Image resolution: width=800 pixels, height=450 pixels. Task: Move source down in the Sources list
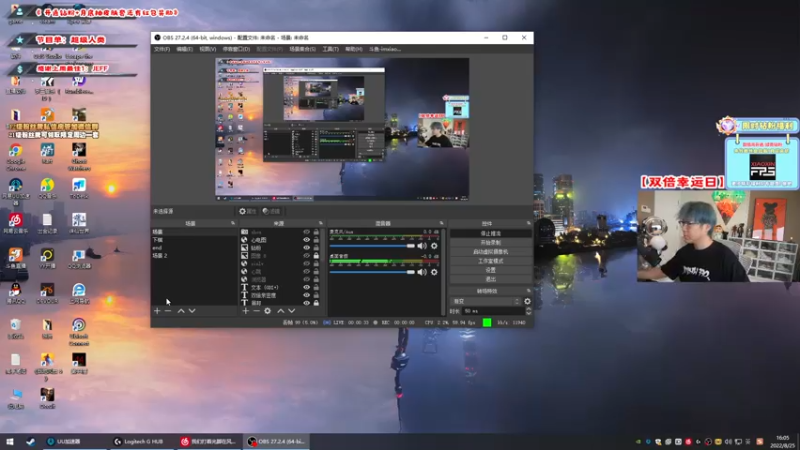point(291,311)
